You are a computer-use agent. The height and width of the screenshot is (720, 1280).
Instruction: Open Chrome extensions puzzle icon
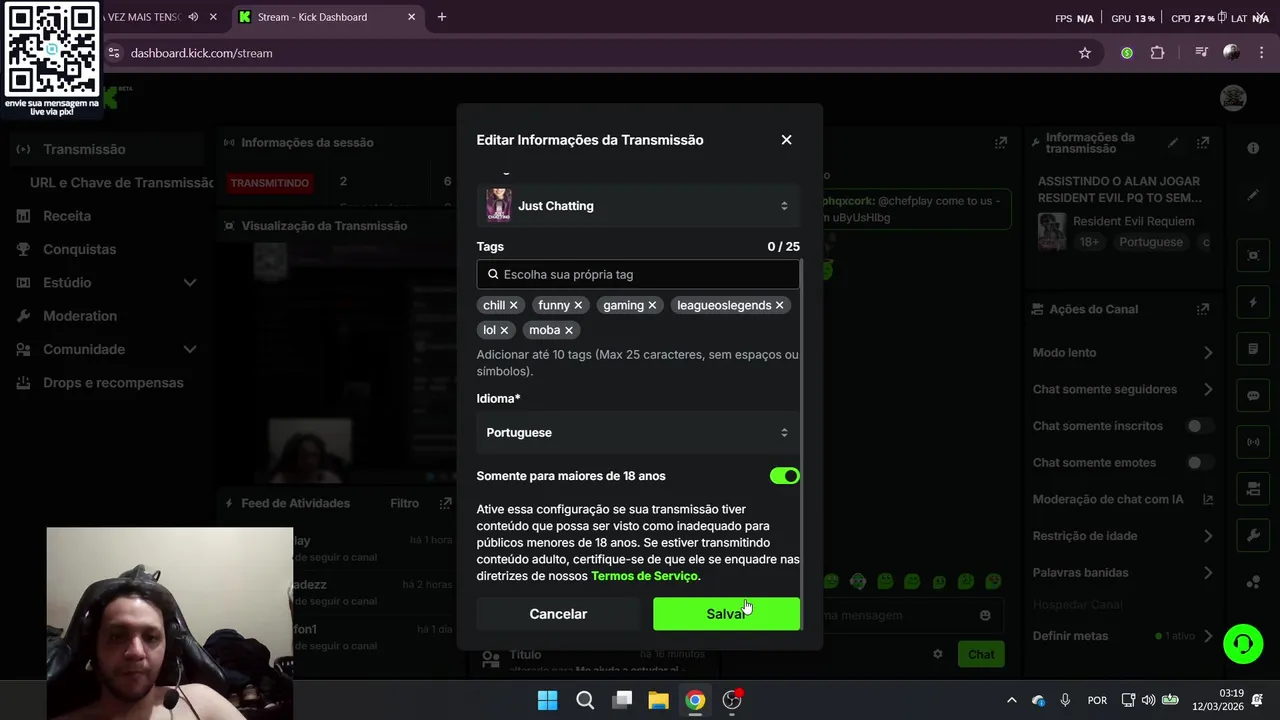tap(1157, 53)
